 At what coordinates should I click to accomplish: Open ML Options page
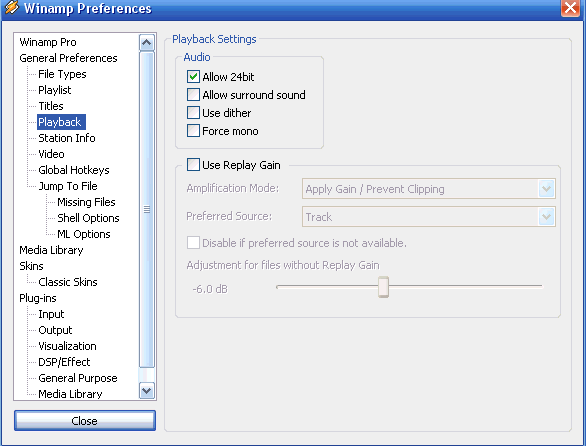coord(84,234)
